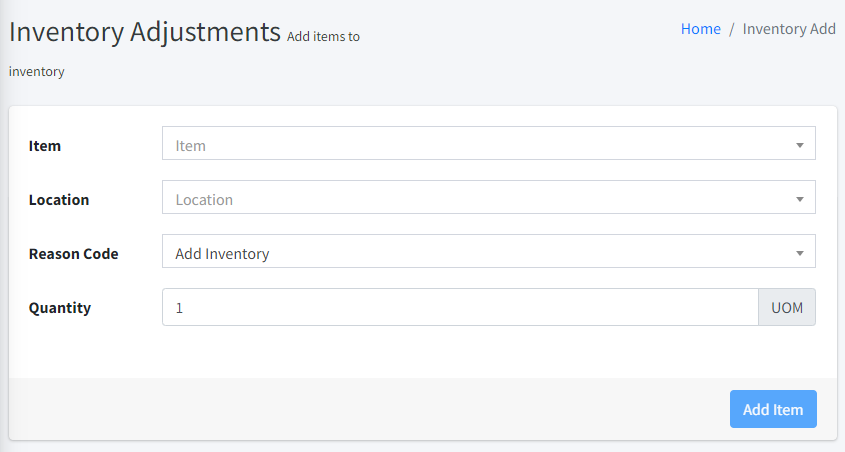Viewport: 845px width, 452px height.
Task: Open the Location select box
Action: point(480,200)
